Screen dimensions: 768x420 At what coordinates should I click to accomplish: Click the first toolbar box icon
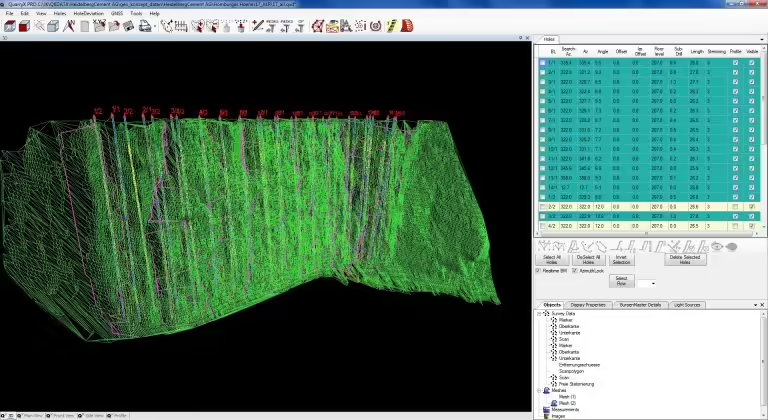point(8,26)
